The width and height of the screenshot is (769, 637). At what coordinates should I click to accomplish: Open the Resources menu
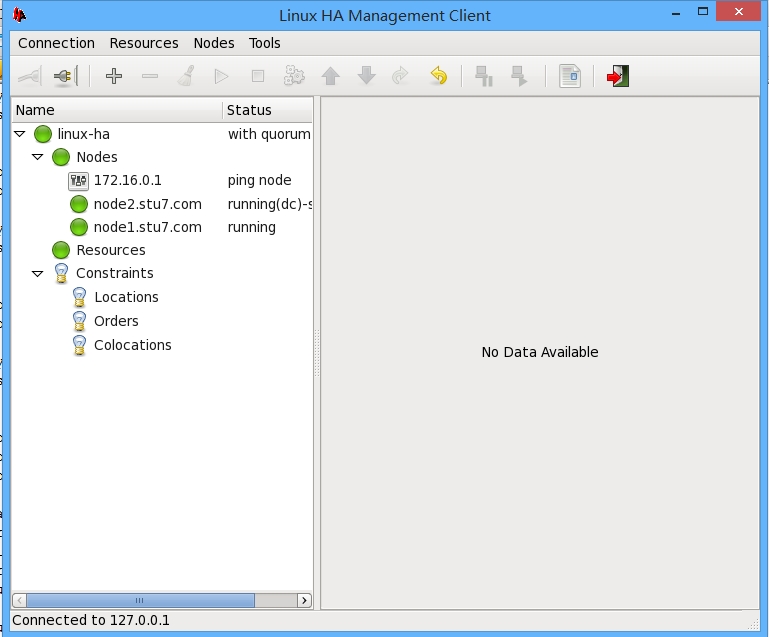point(144,43)
